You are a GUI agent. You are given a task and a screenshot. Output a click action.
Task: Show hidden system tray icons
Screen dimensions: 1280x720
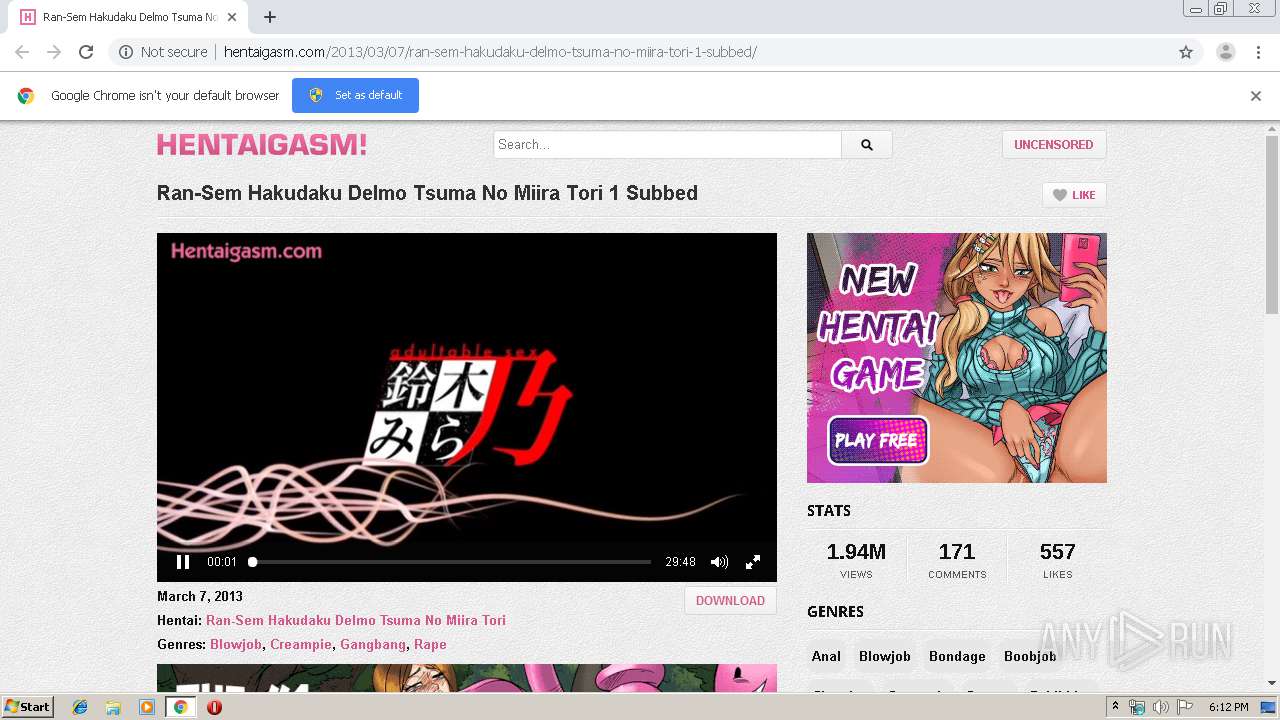pos(1116,707)
